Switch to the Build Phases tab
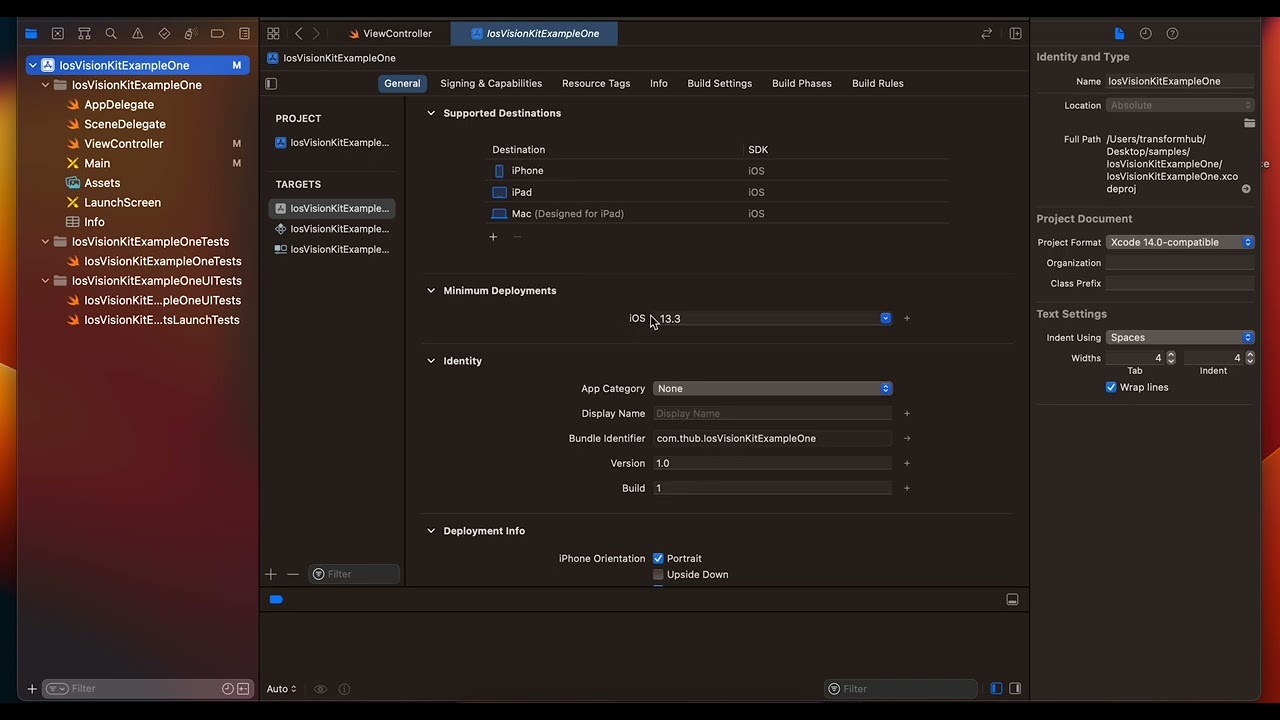 coord(801,83)
